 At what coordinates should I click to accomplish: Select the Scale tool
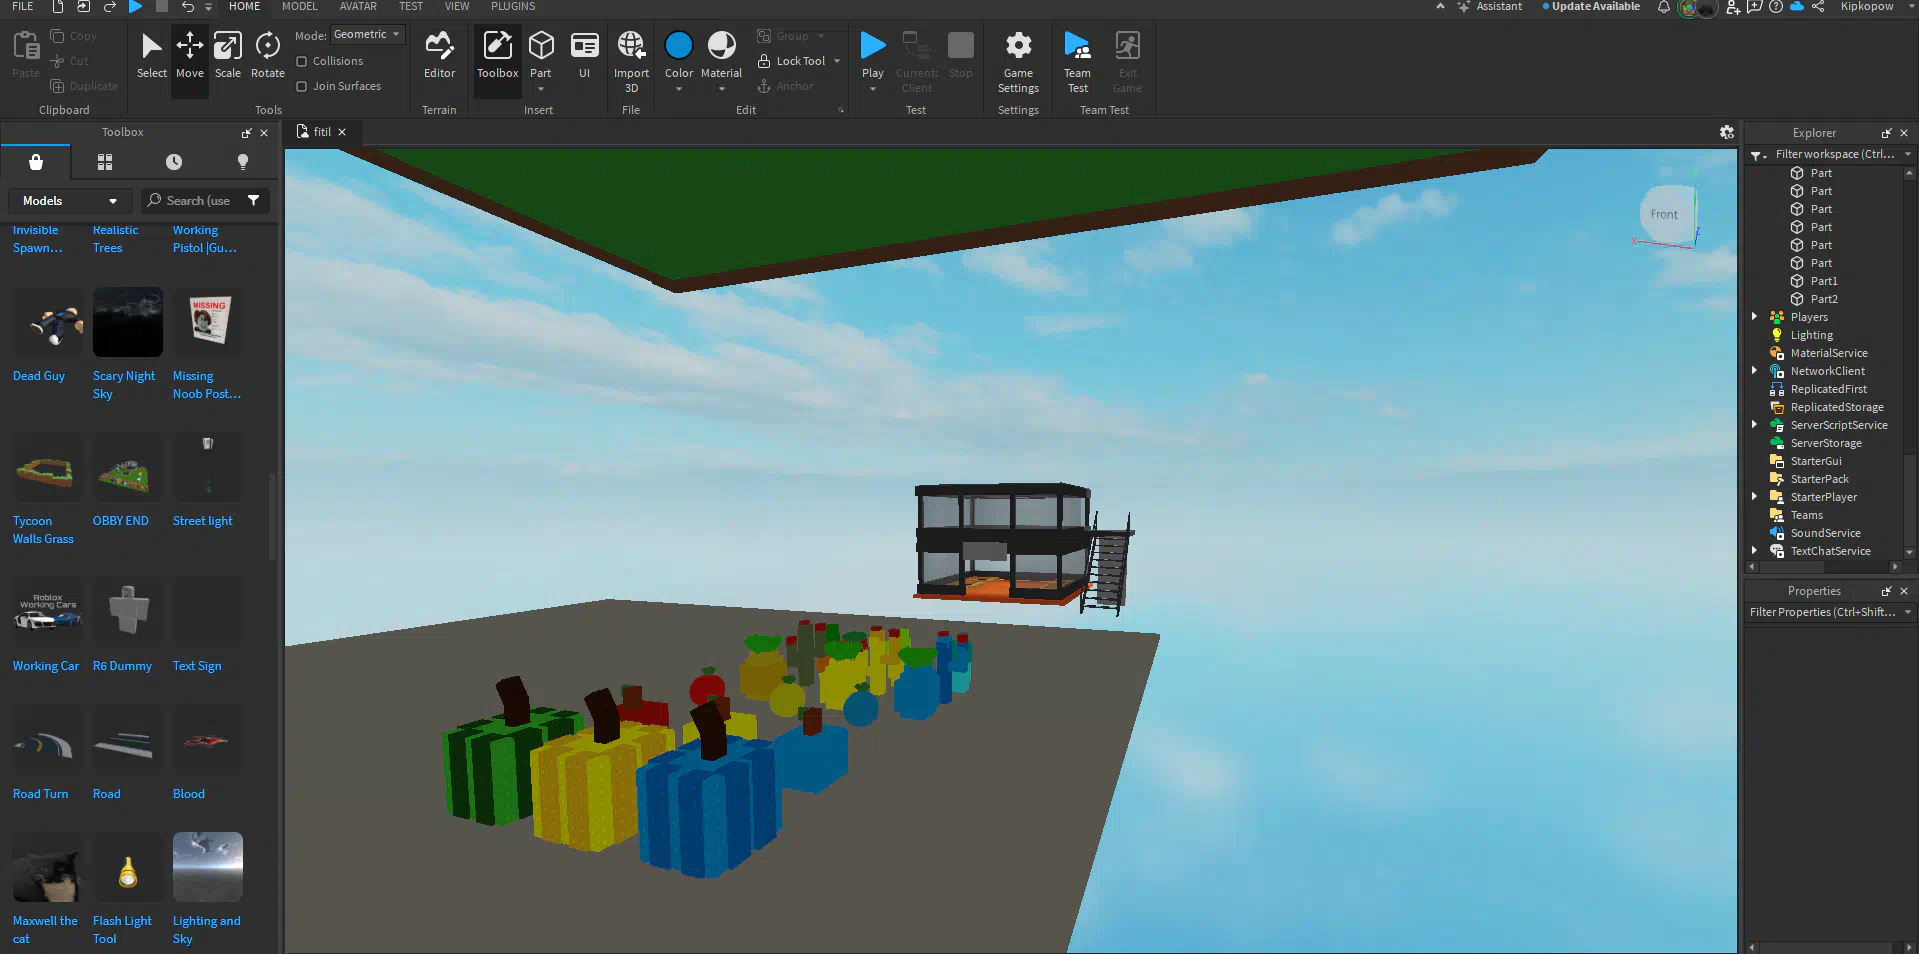227,55
